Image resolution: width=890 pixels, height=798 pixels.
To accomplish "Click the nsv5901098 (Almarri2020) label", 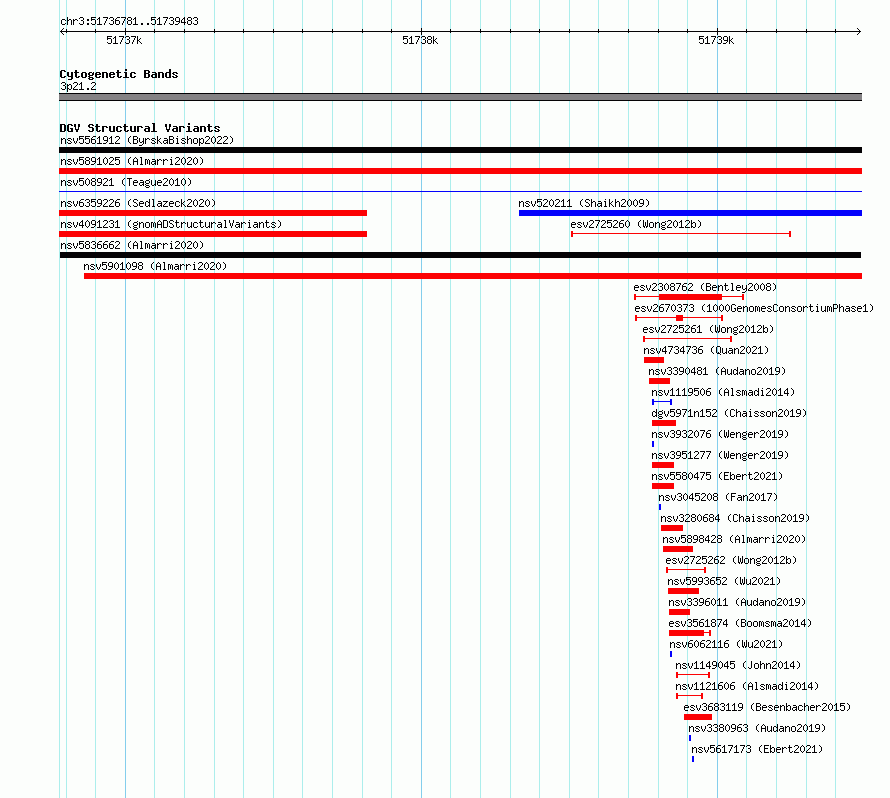I will 155,266.
